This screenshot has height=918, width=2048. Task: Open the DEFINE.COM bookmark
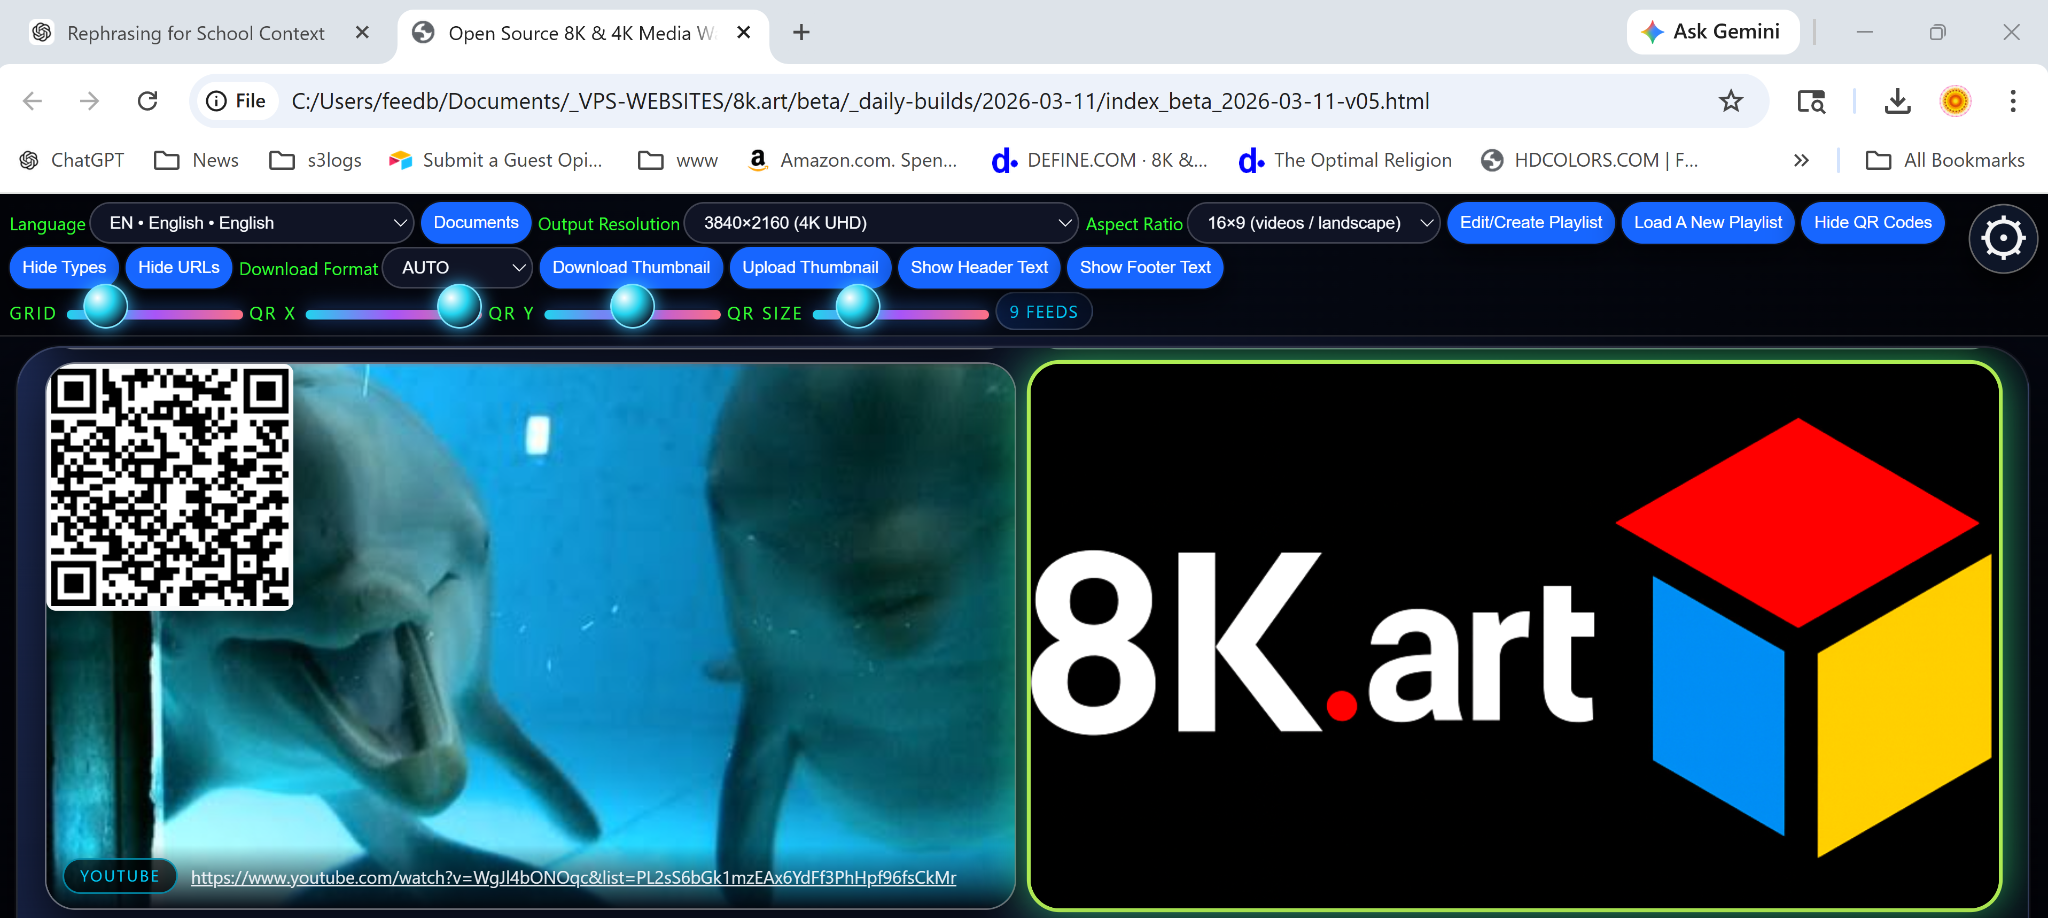pos(1099,160)
